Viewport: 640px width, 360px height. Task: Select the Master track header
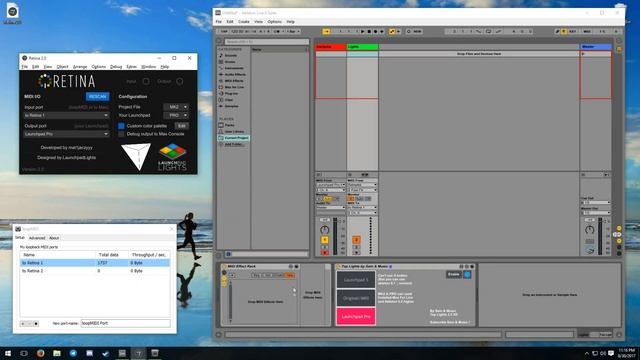(x=596, y=47)
